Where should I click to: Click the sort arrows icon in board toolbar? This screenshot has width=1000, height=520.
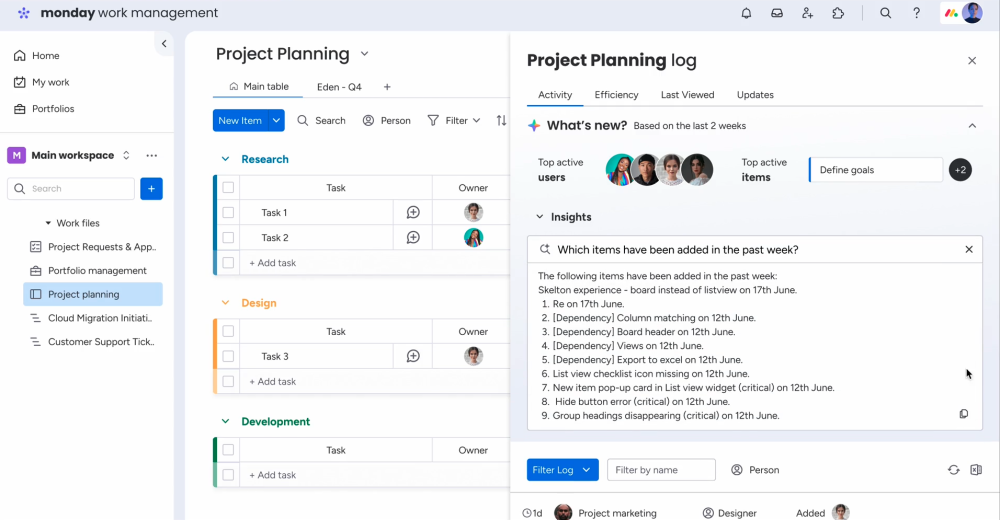coord(501,120)
